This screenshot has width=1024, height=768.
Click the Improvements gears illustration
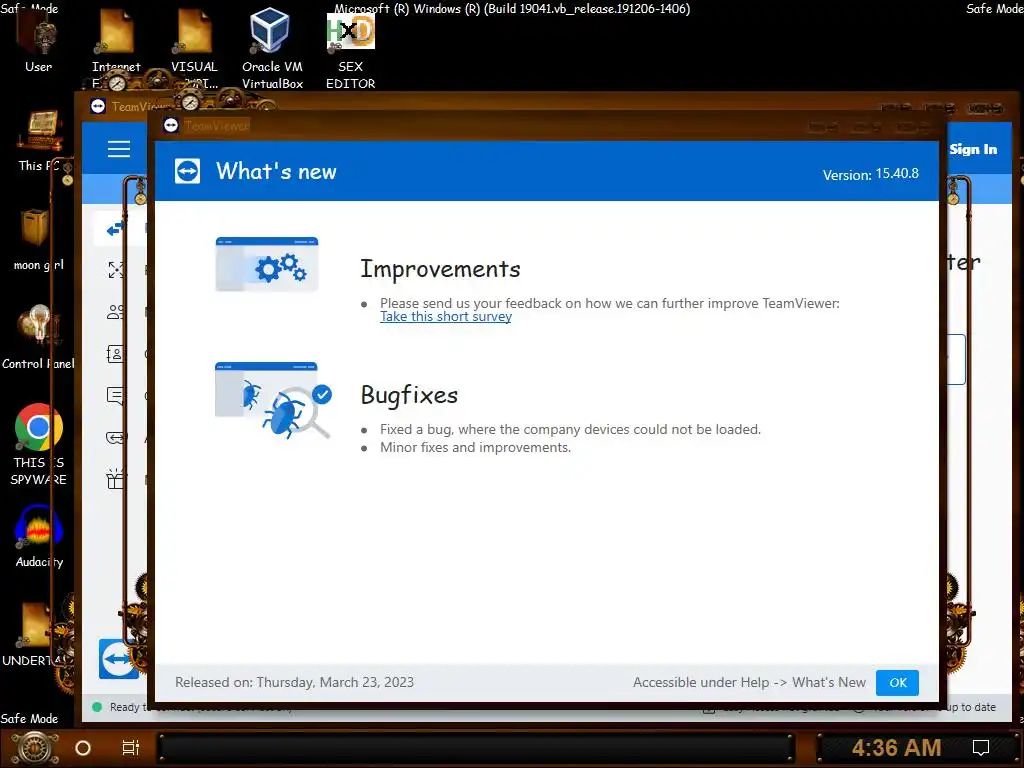(266, 264)
